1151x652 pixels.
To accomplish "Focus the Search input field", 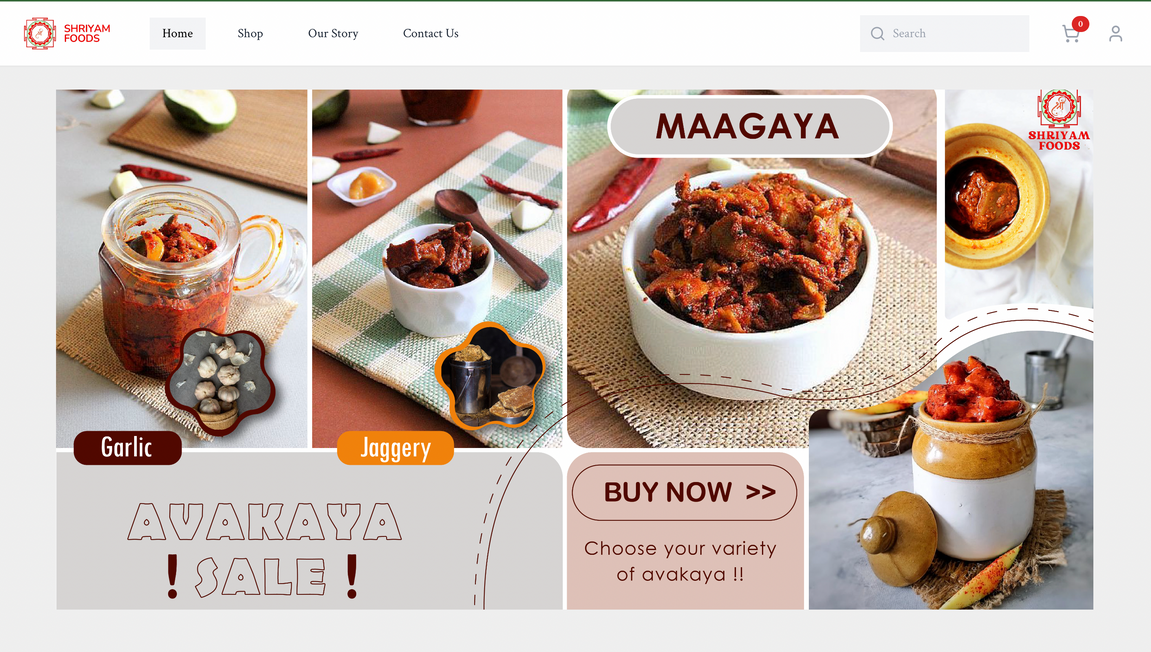I will click(x=944, y=34).
